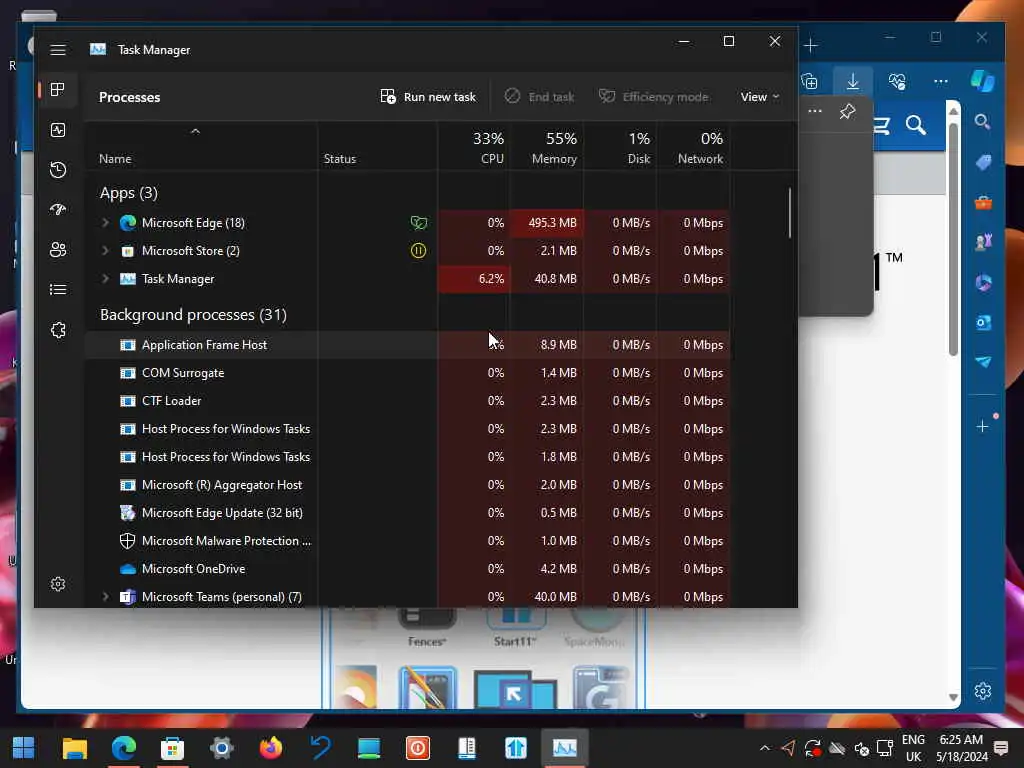Open notification center icon in taskbar
The width and height of the screenshot is (1024, 768).
(1001, 748)
